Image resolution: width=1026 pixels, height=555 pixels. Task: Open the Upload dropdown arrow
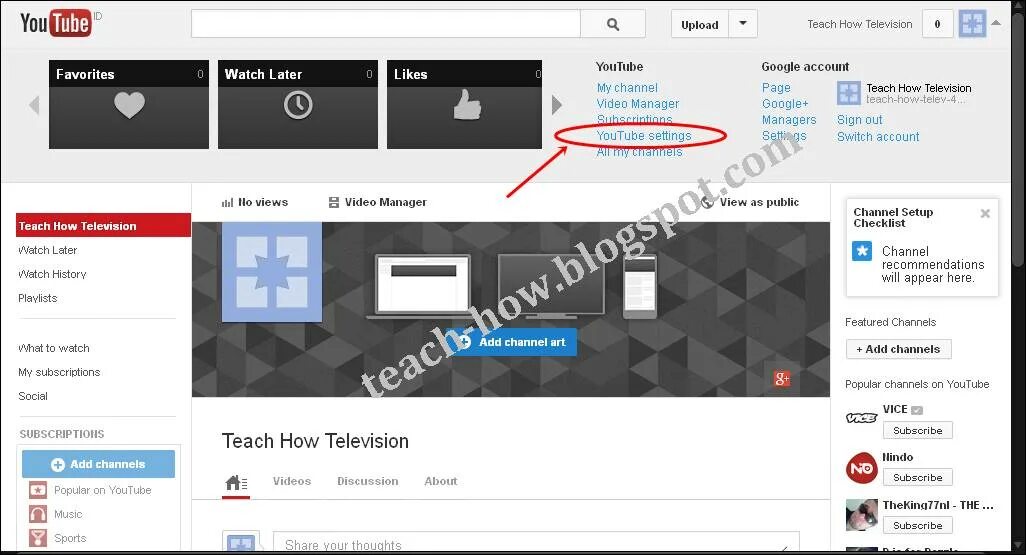743,24
